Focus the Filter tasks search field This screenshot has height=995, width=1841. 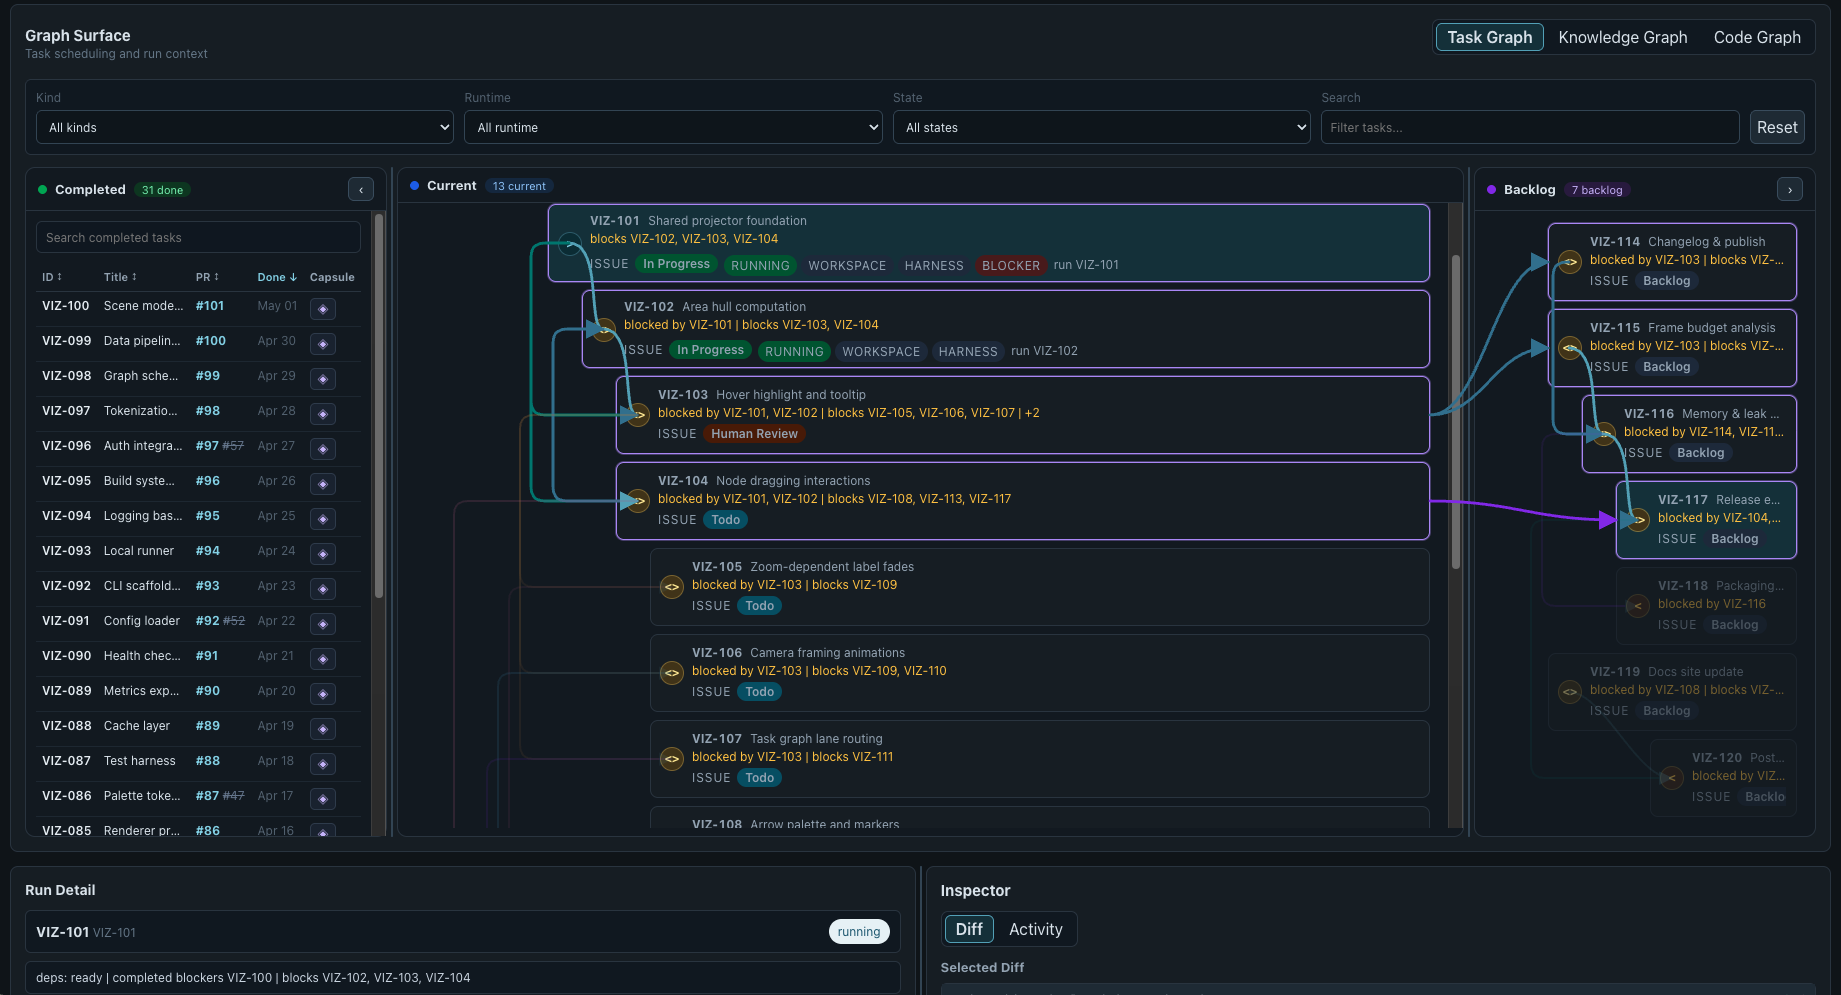[x=1530, y=127]
